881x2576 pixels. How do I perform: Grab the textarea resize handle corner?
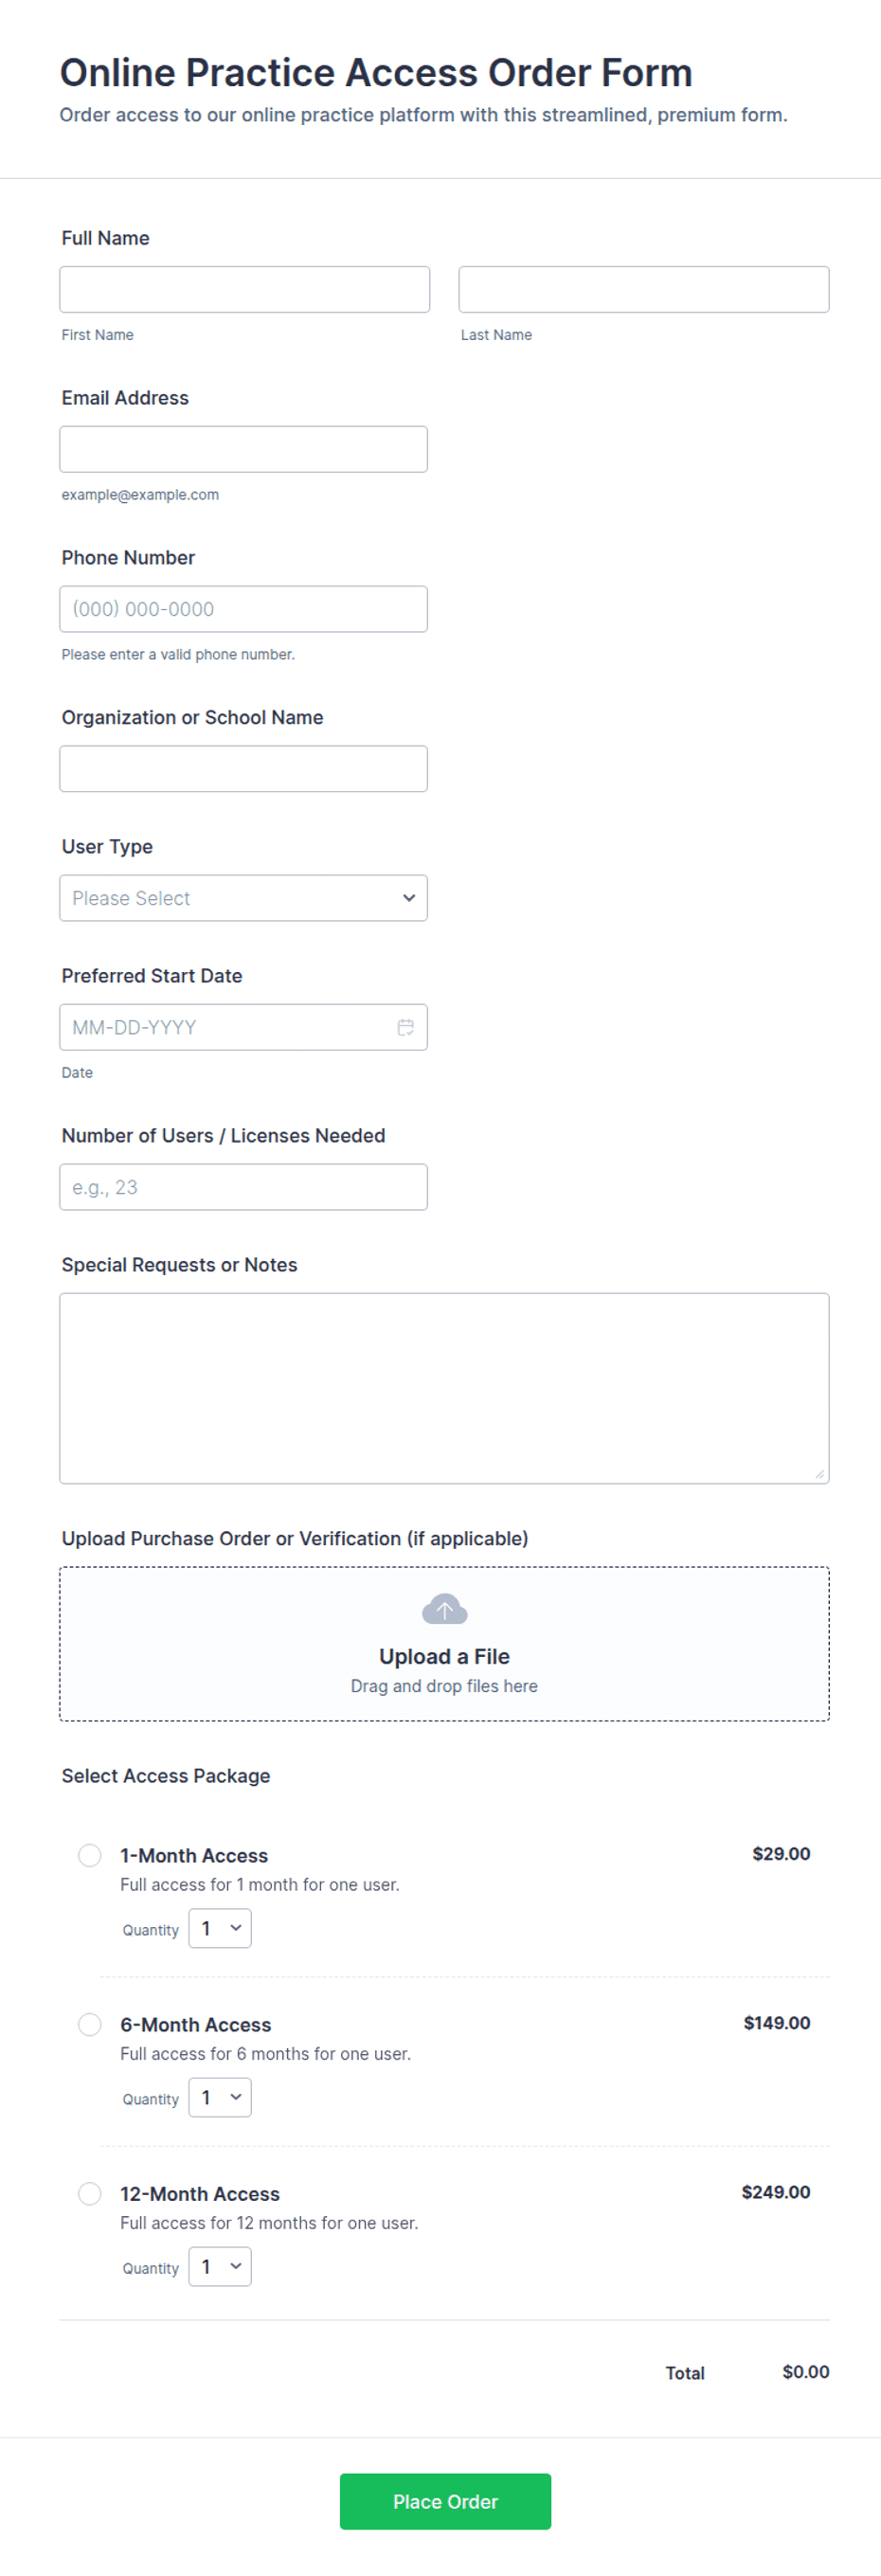(x=819, y=1473)
